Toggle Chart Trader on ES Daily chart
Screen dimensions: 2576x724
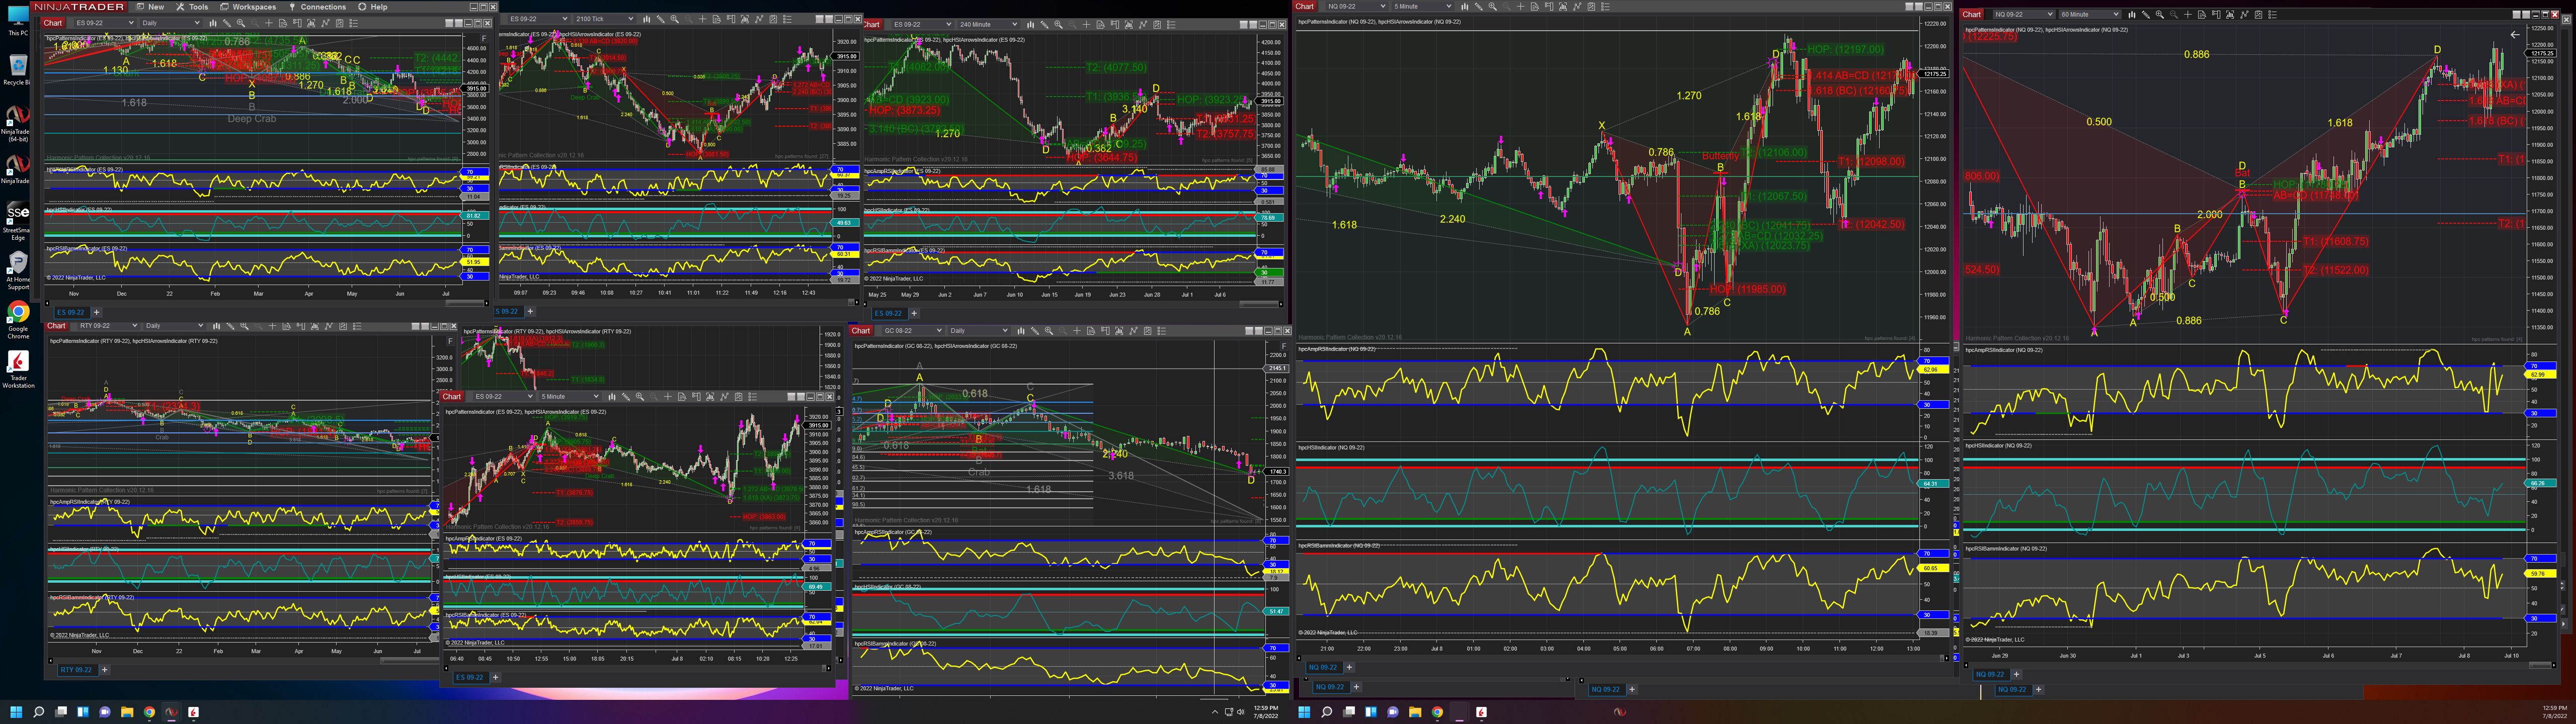click(297, 22)
